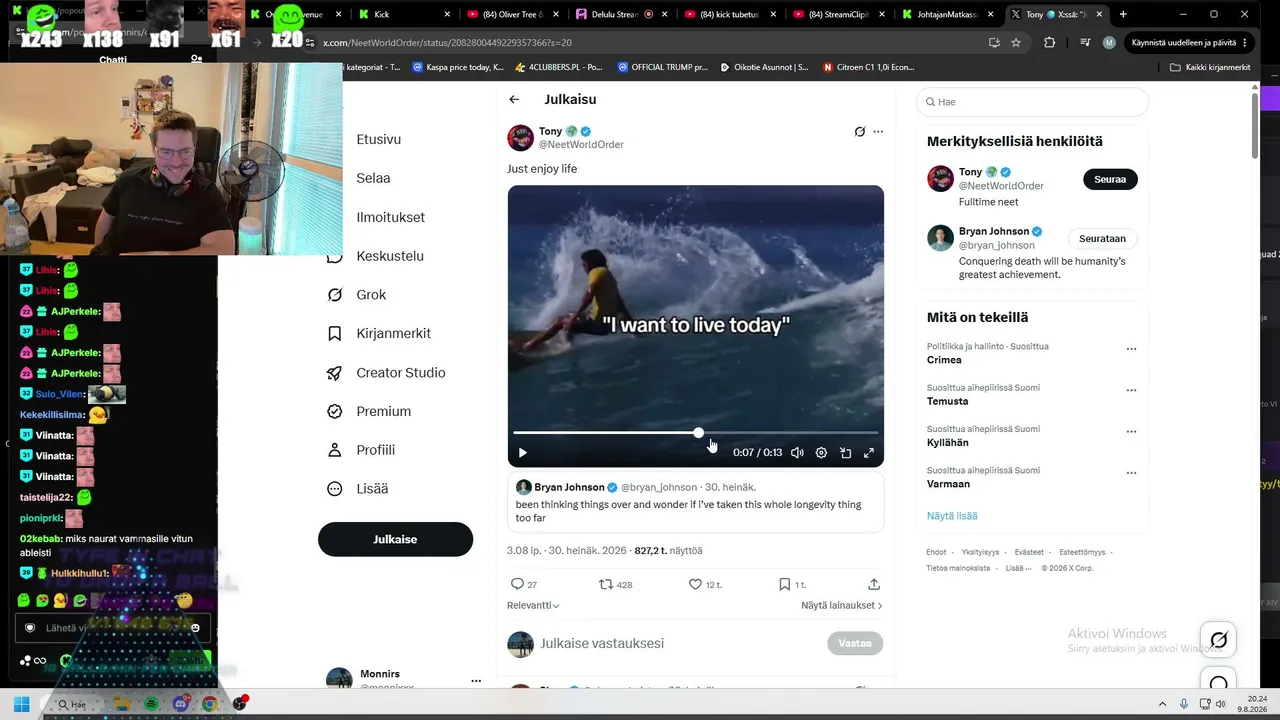Open the floating Grok button
1280x720 pixels.
[1218, 640]
